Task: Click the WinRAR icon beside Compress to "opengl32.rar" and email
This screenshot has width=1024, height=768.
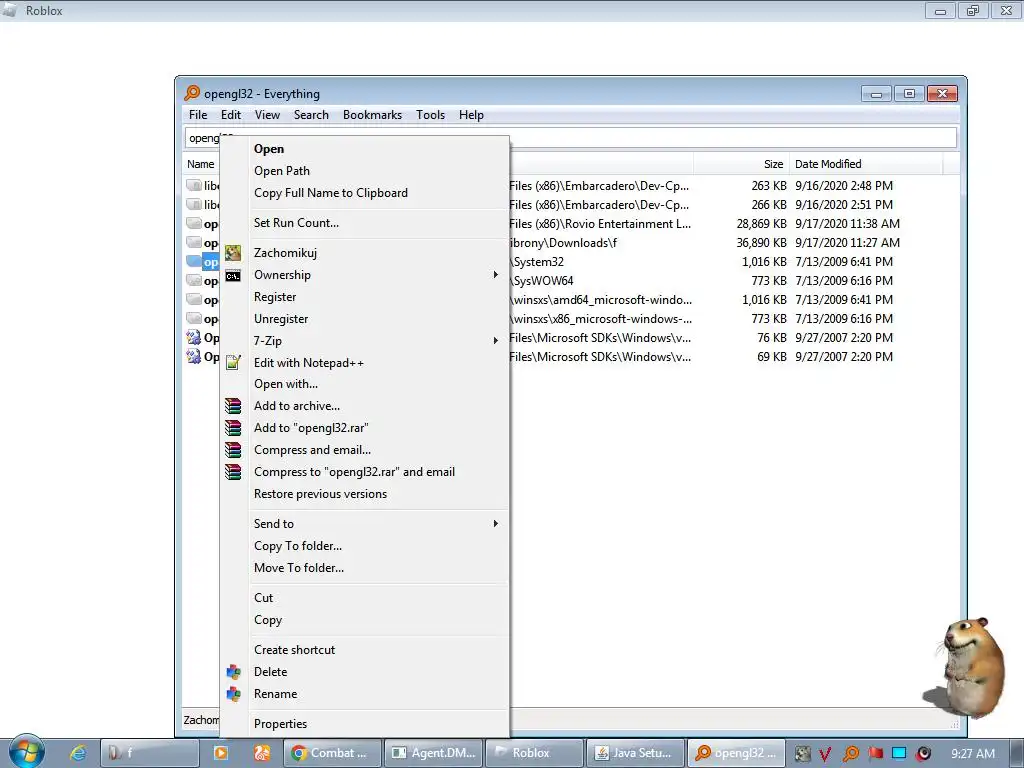Action: pyautogui.click(x=233, y=472)
